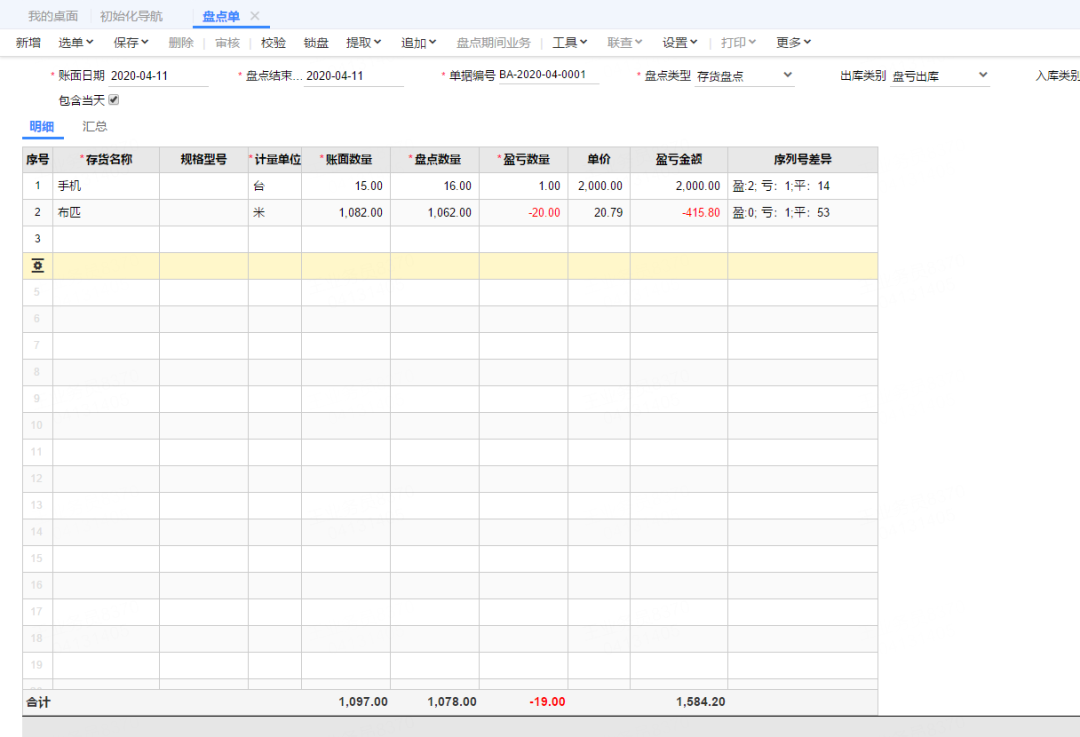Select the 盘点单 tab
The height and width of the screenshot is (737, 1080).
220,16
